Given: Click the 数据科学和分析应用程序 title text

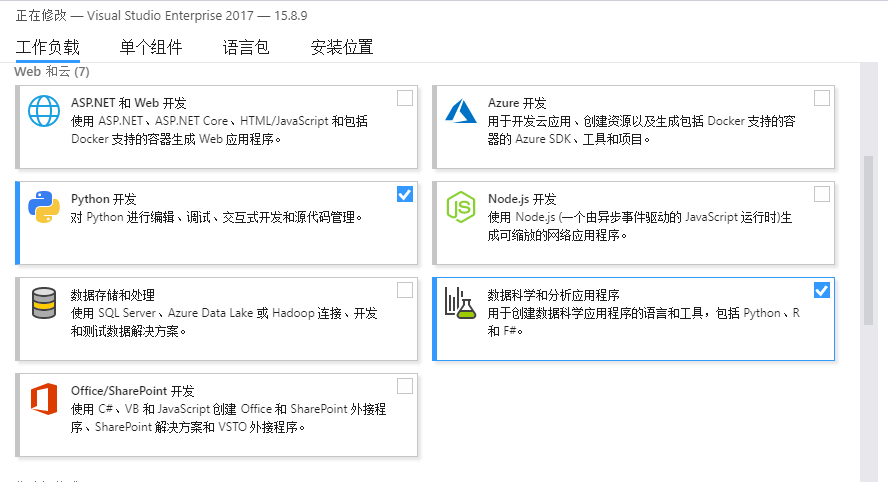Looking at the screenshot, I should 553,295.
